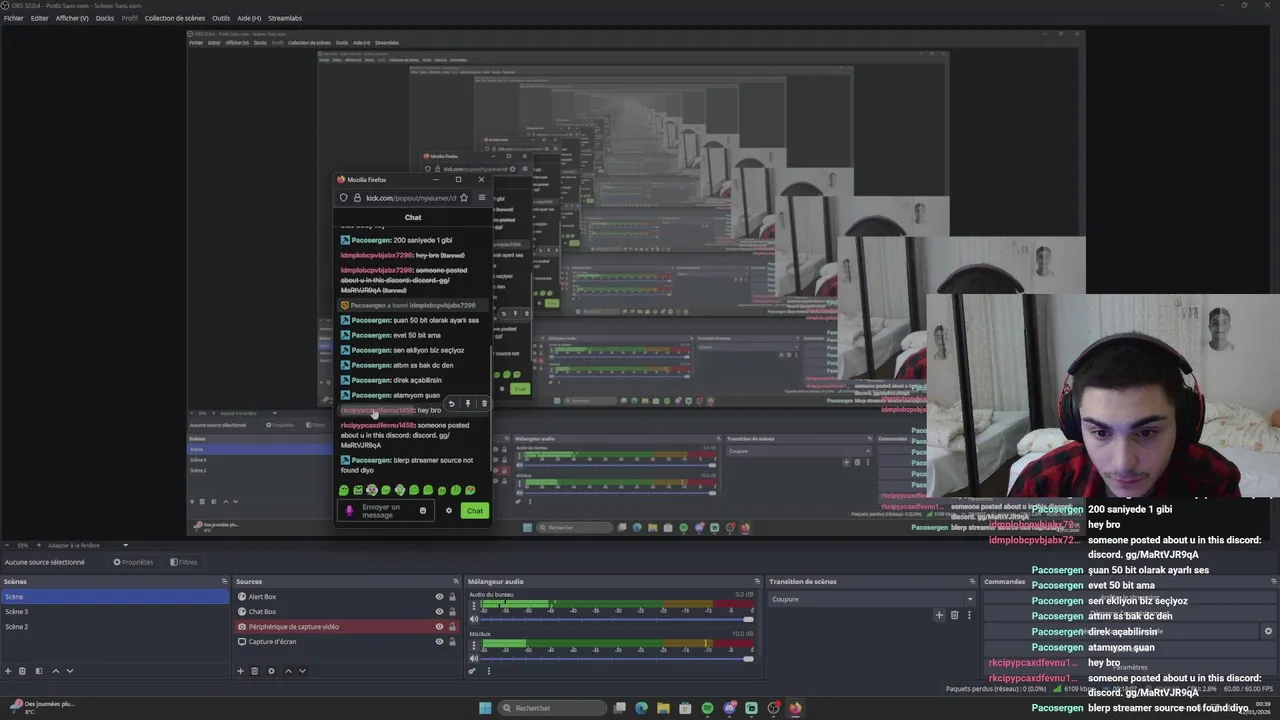This screenshot has height=720, width=1280.
Task: Add a new scene with the plus icon
Action: 8,671
